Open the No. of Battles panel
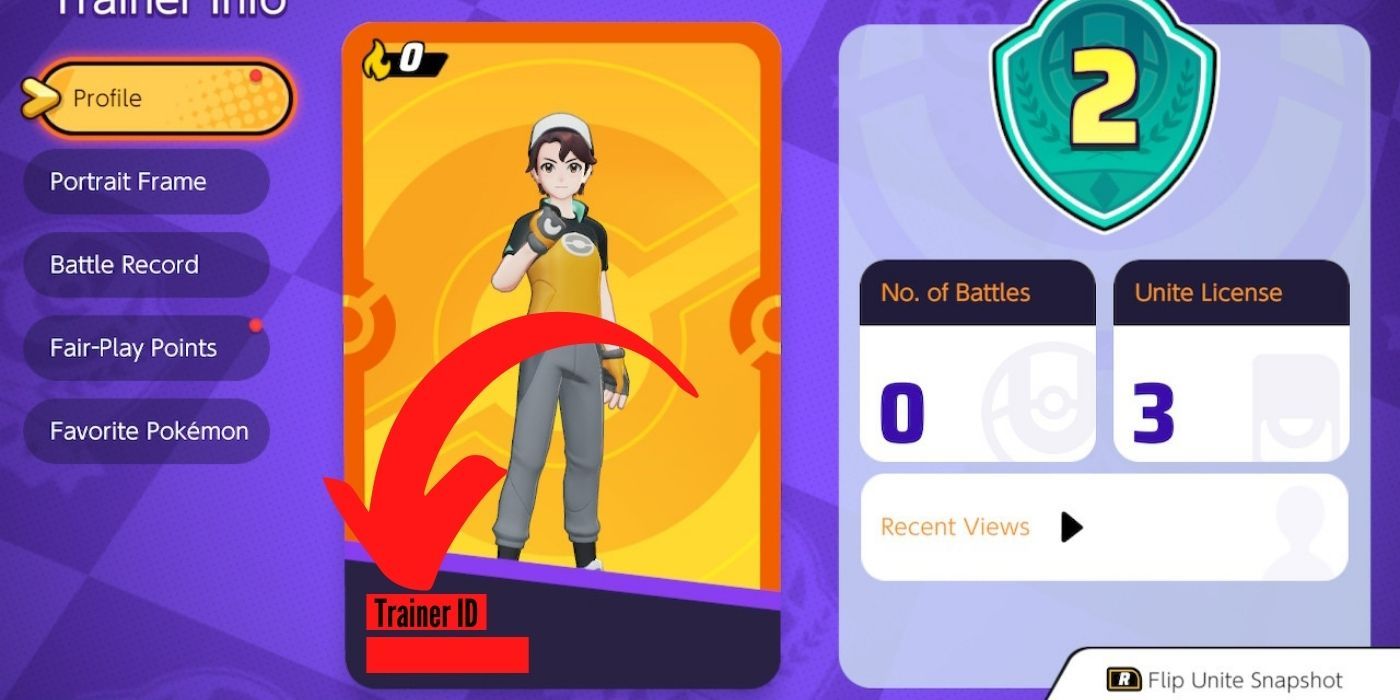 click(x=977, y=361)
